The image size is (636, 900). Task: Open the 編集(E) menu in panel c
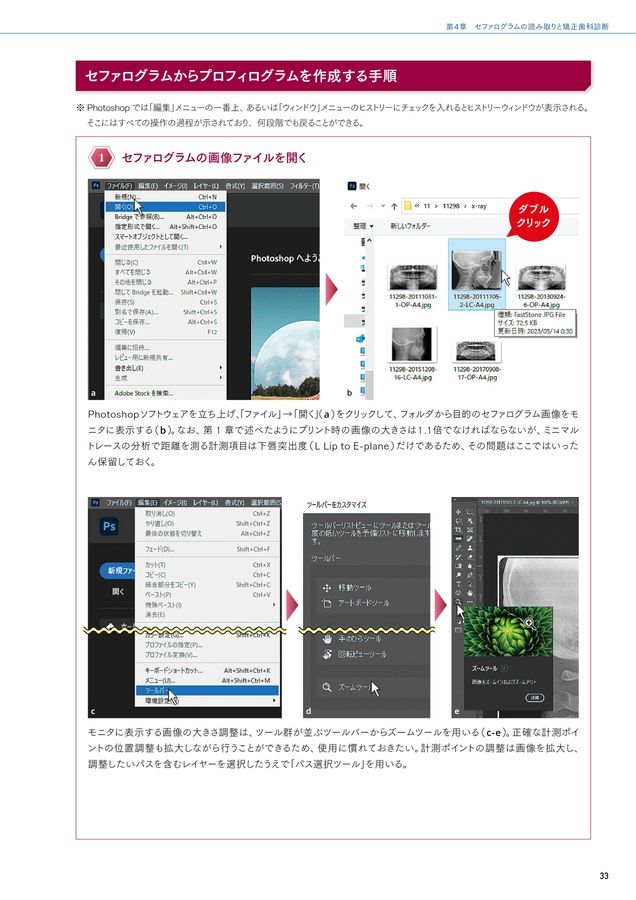click(148, 502)
